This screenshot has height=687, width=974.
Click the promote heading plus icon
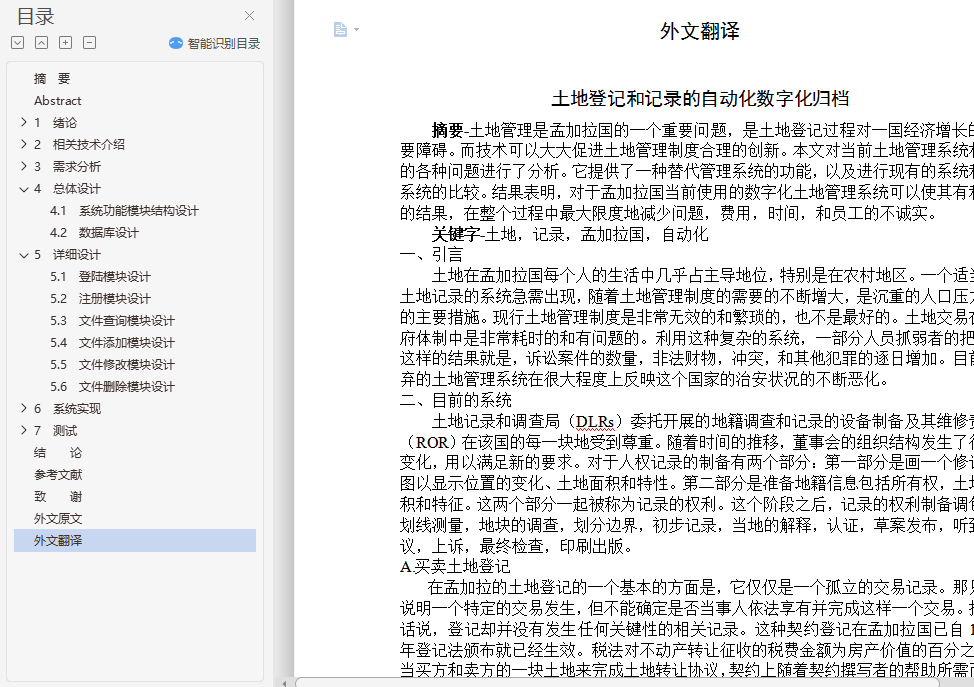click(x=65, y=43)
